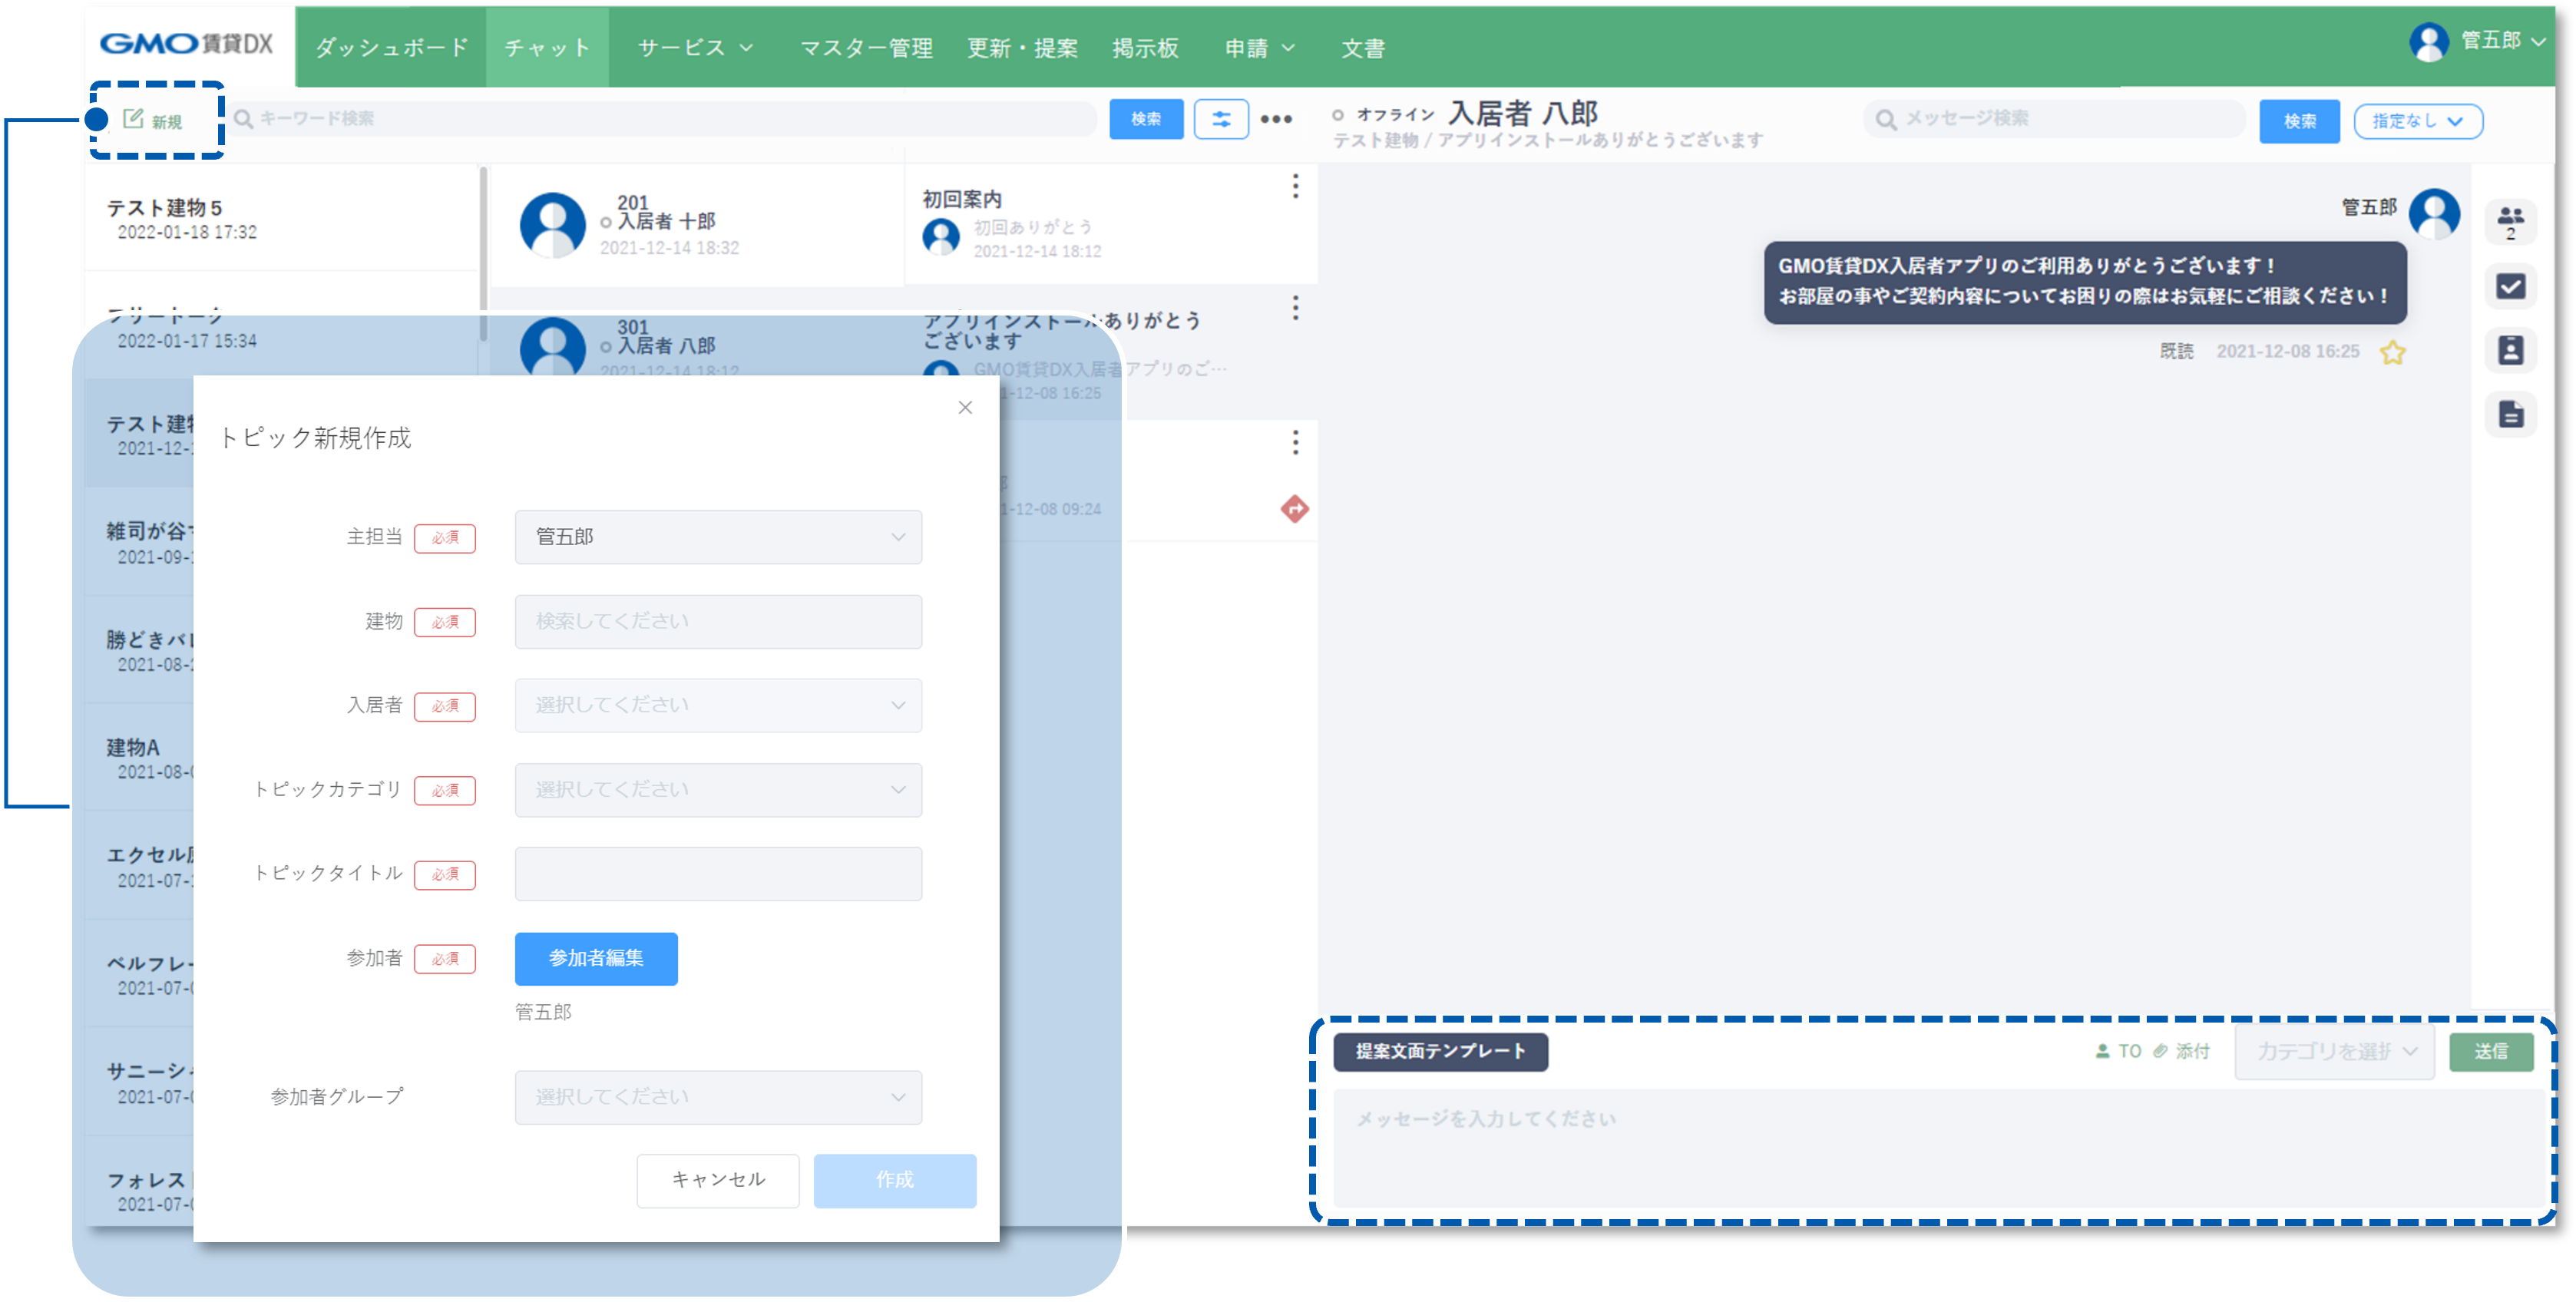Open the filter settings slider icon
Image resolution: width=2576 pixels, height=1302 pixels.
pyautogui.click(x=1221, y=120)
